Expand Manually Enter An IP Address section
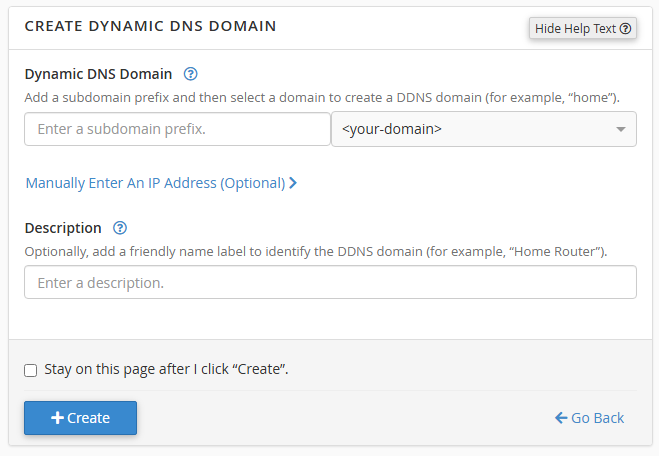659x456 pixels. point(155,184)
